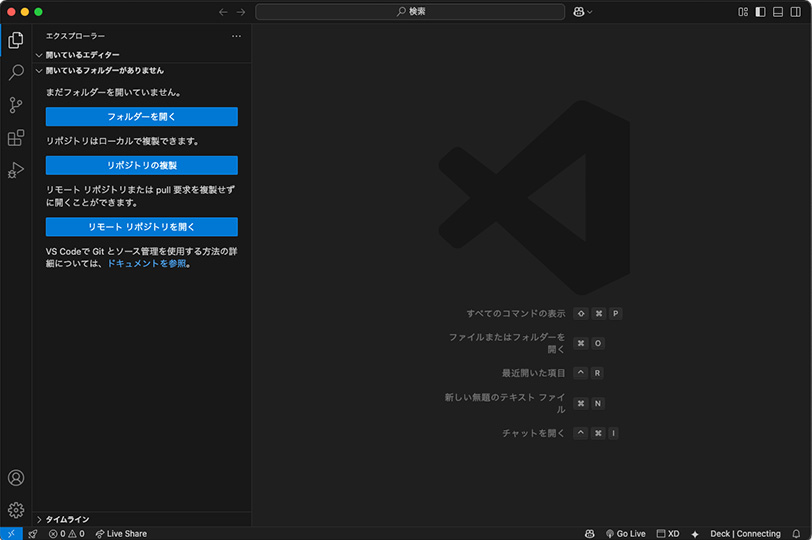
Task: Click the macOS green zoom window button
Action: 38,12
